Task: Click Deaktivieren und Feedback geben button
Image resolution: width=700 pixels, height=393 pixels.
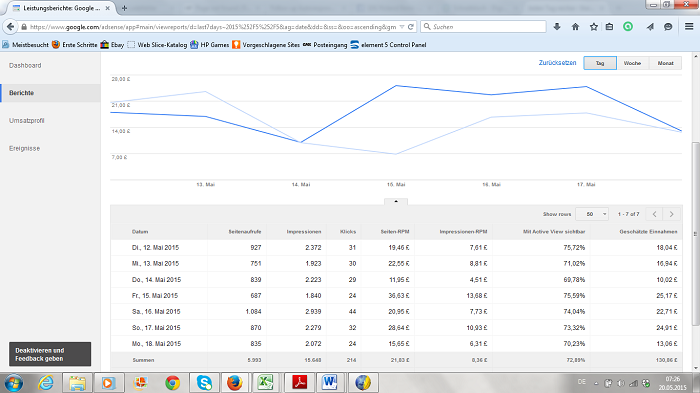Action: (50, 354)
